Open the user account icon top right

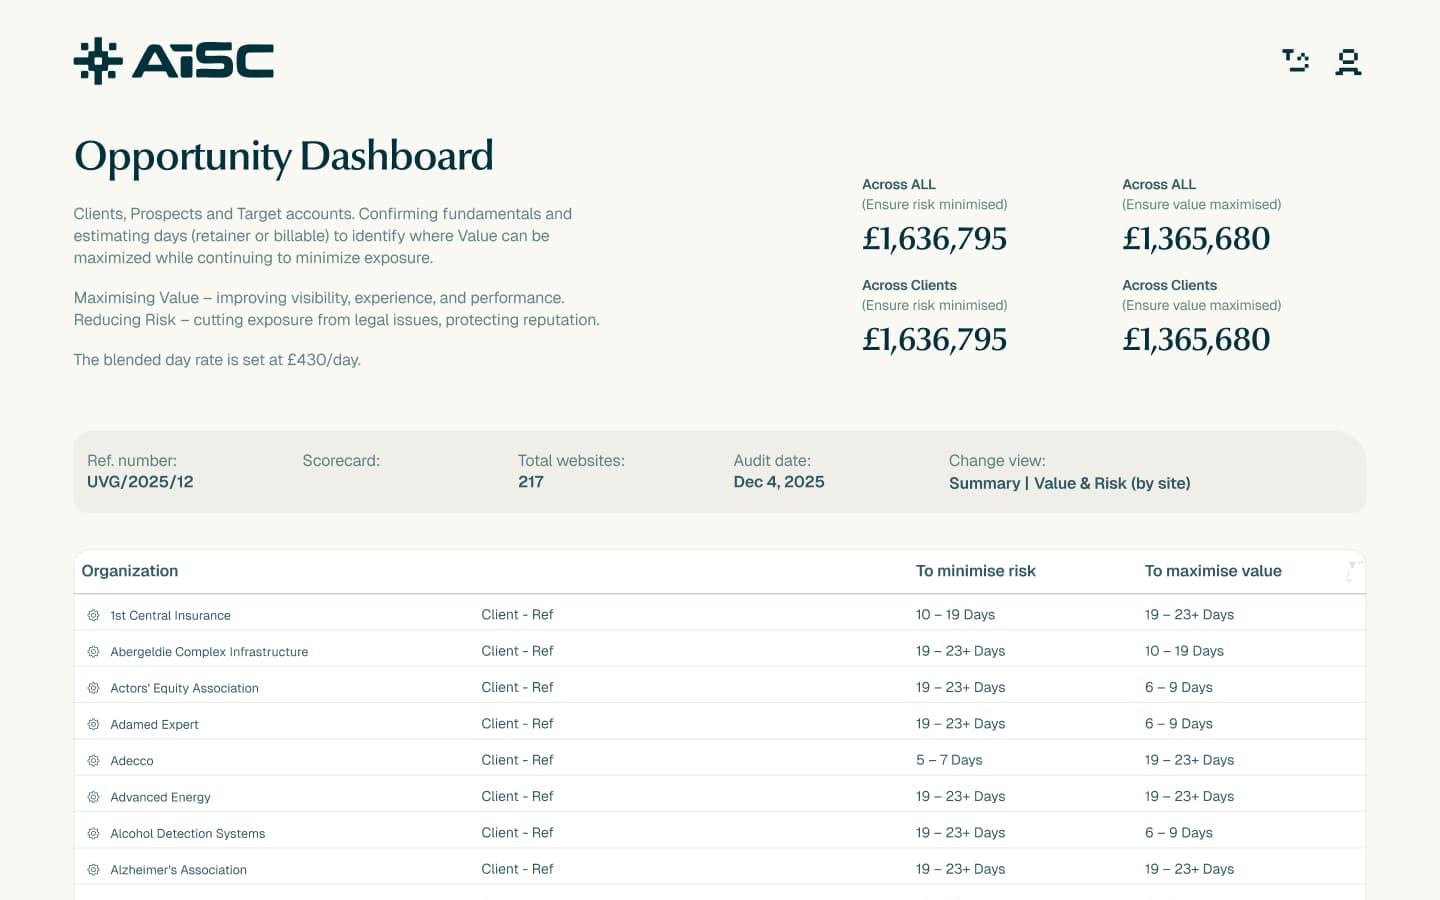coord(1348,61)
